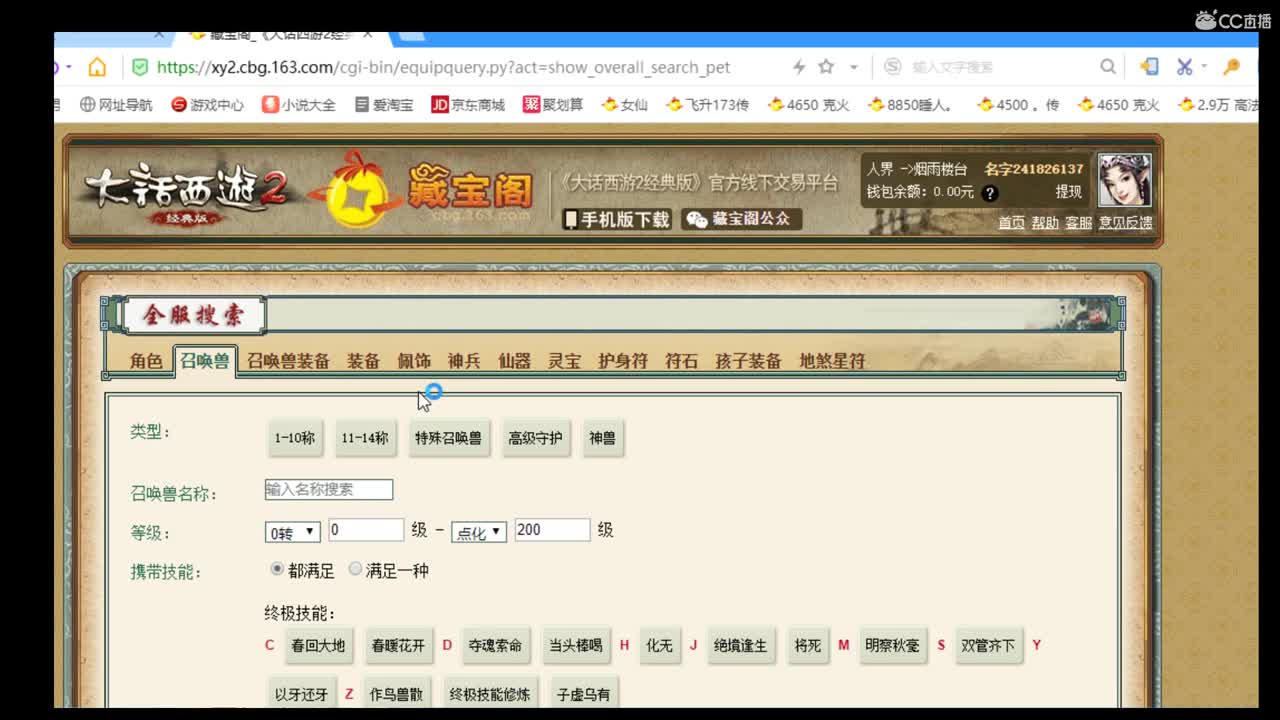1280x720 pixels.
Task: Switch to the 仙器 tab
Action: 514,361
